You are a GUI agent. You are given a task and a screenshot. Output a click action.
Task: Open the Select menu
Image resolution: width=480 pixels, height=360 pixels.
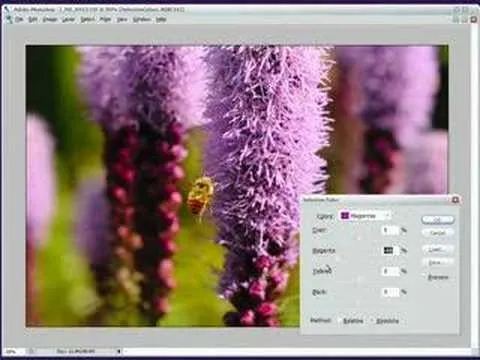(x=87, y=20)
